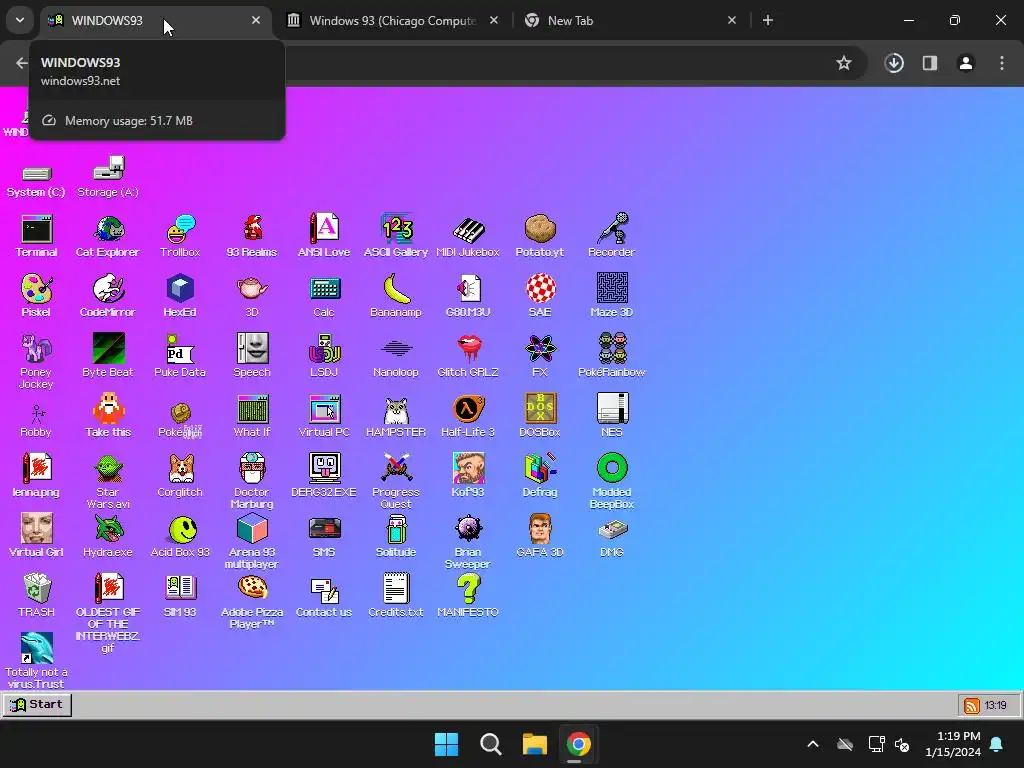Expand the tab search dropdown arrow

click(20, 20)
